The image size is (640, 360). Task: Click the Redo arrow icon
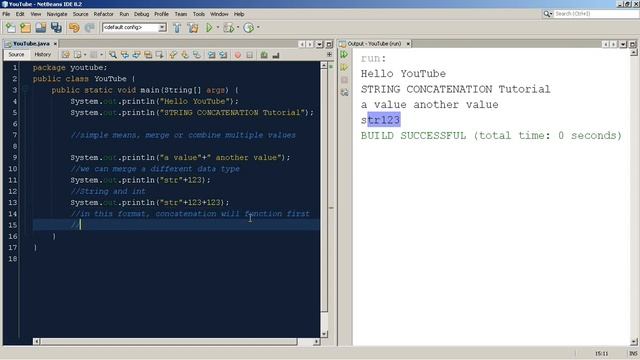[x=89, y=28]
